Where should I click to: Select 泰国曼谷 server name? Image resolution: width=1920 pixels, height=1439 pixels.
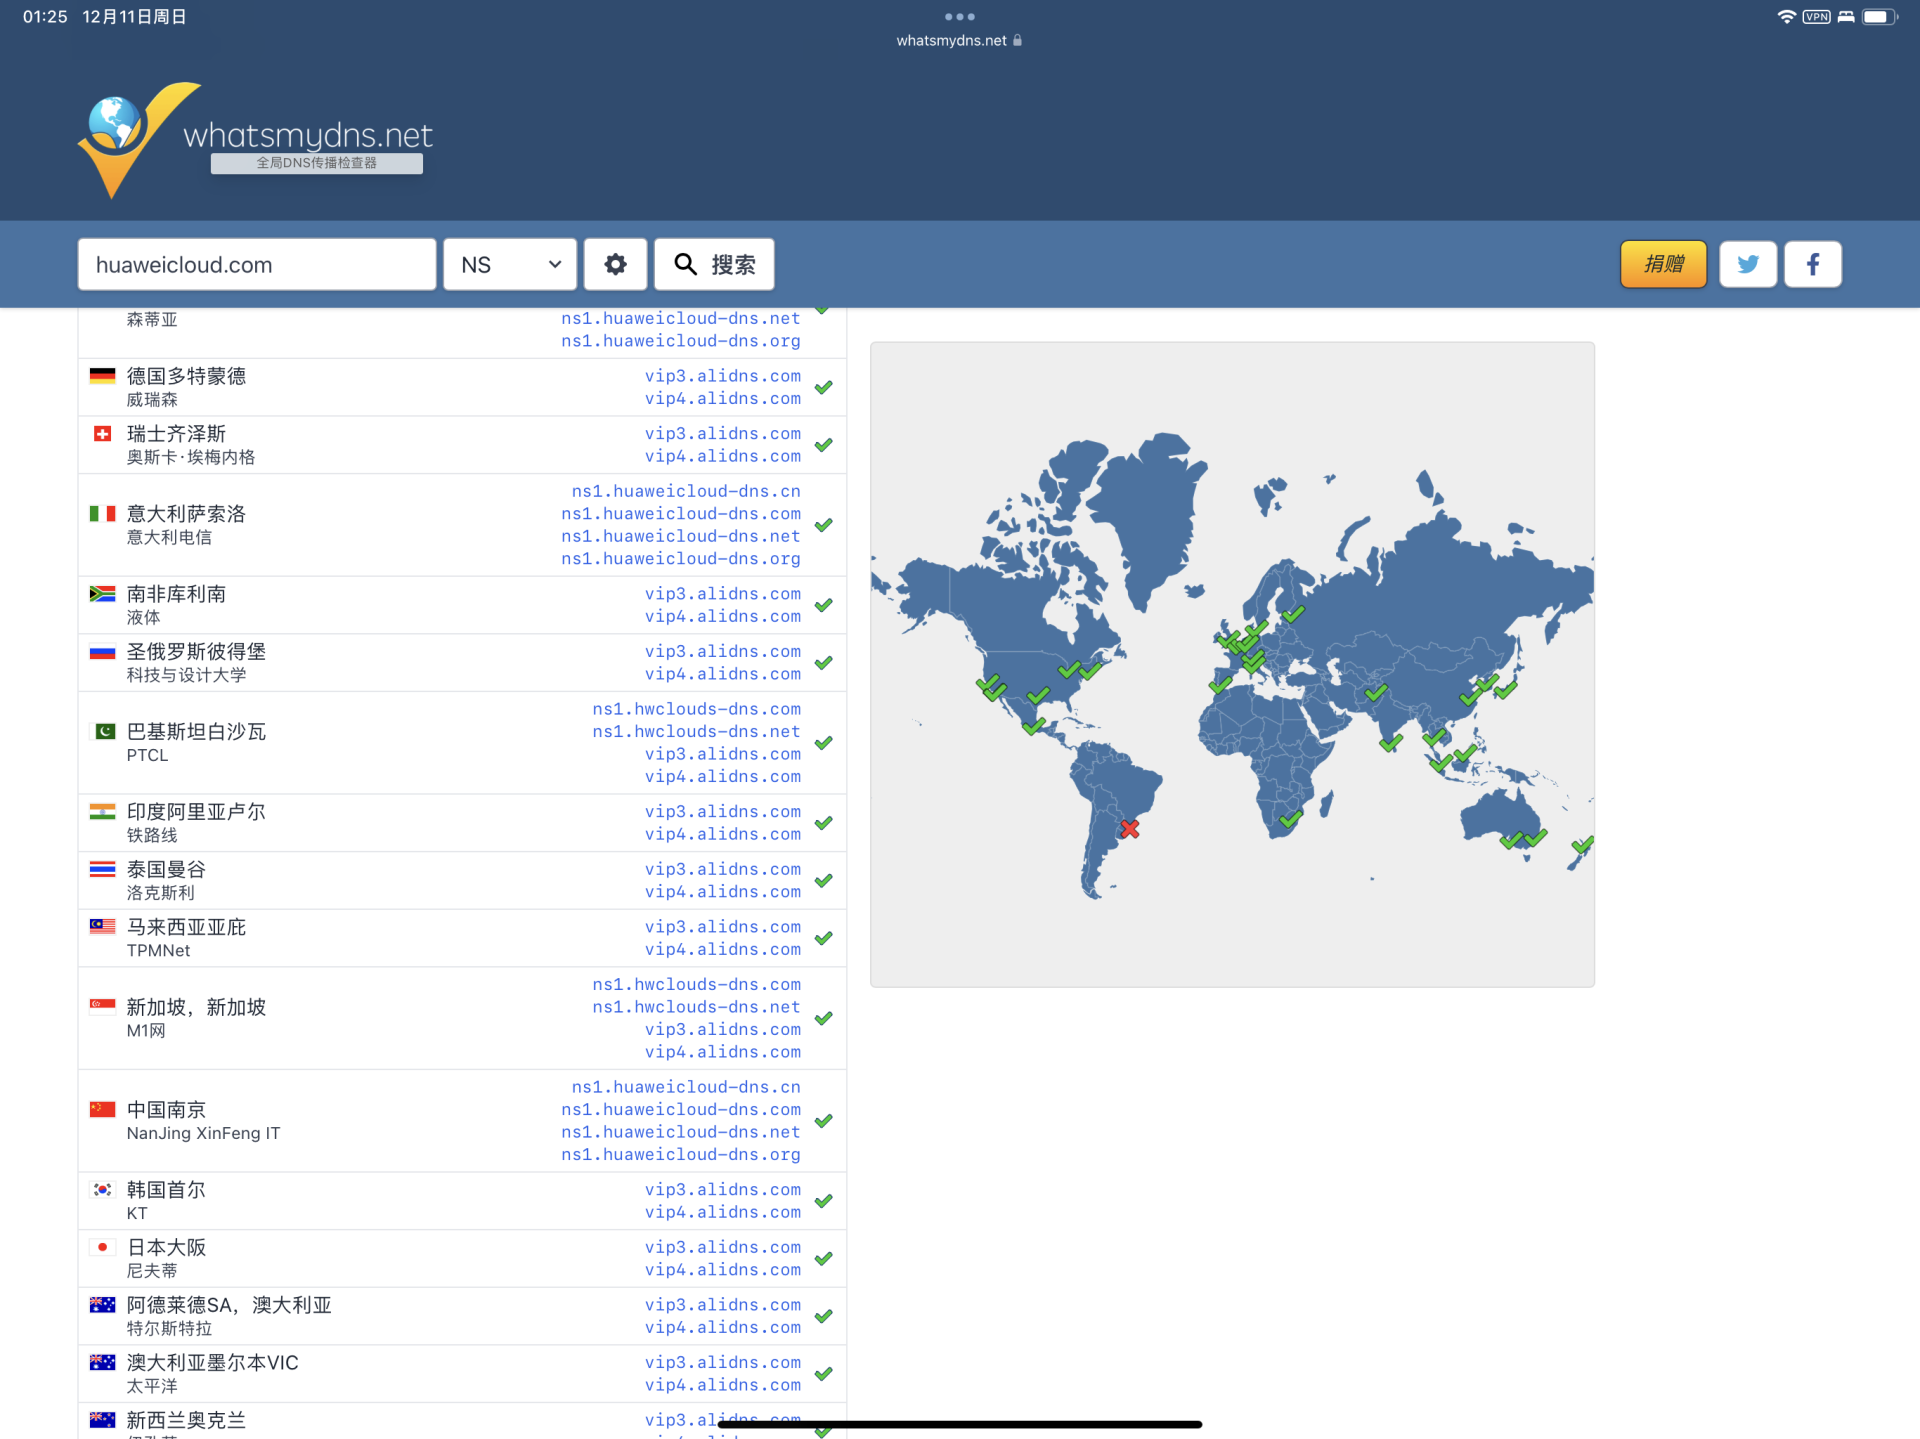166,870
